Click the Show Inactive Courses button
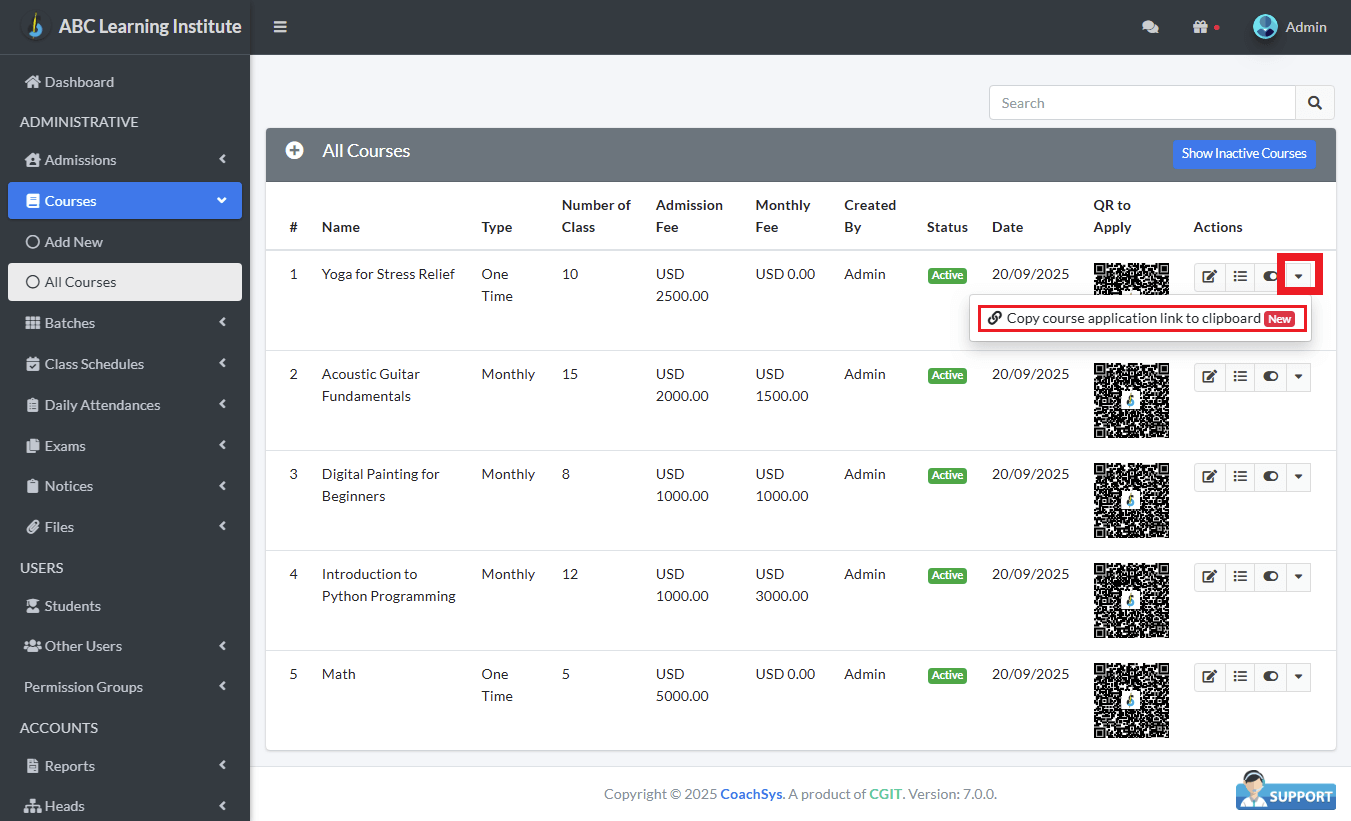The width and height of the screenshot is (1351, 821). point(1243,153)
